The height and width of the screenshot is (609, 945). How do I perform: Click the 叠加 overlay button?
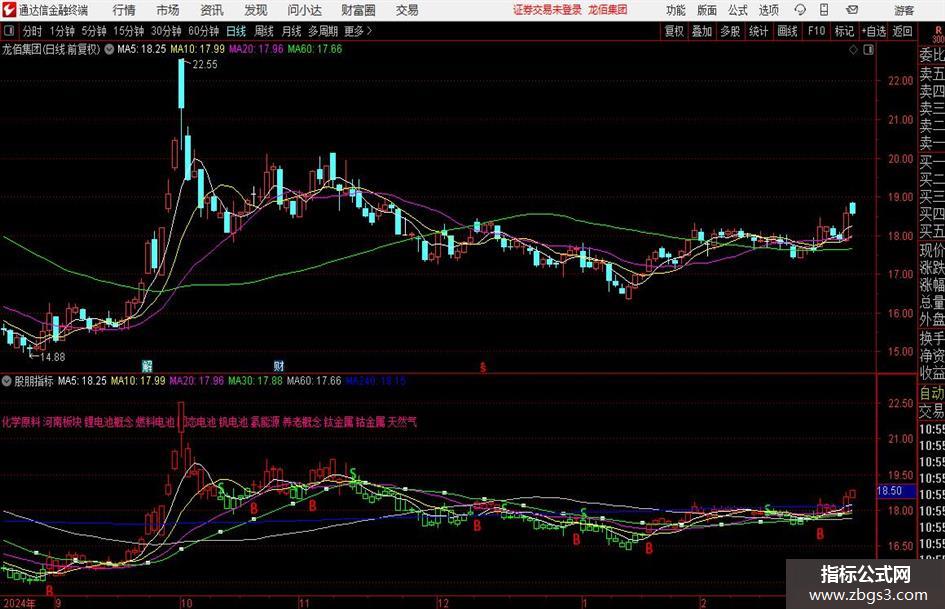coord(702,31)
